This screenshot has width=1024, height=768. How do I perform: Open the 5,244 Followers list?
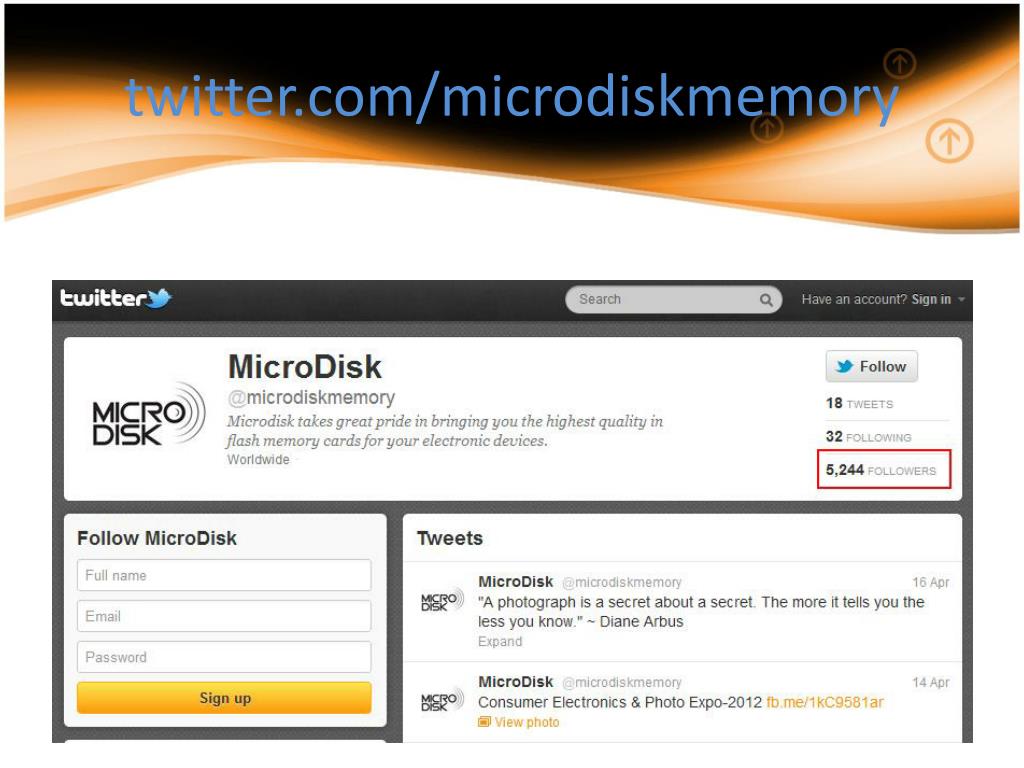(x=881, y=470)
